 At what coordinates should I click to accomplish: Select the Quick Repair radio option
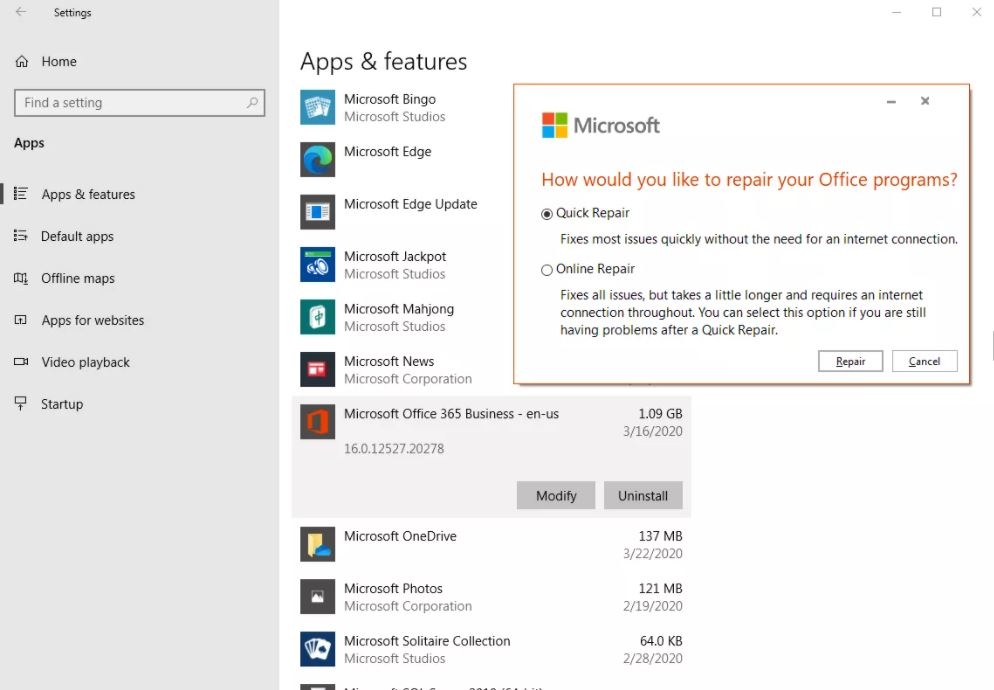pyautogui.click(x=547, y=214)
